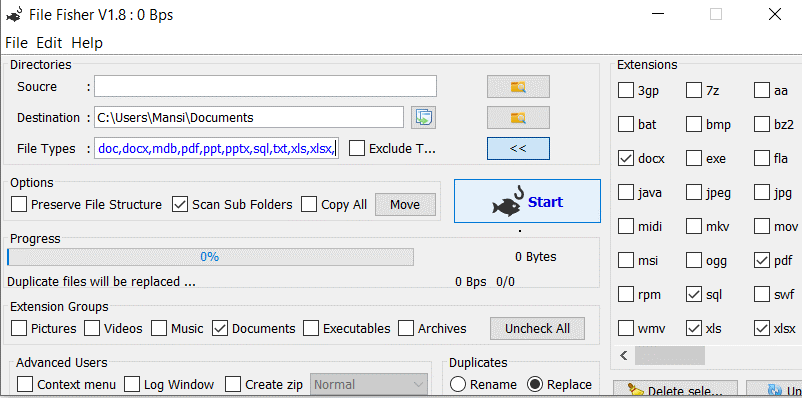Check the midi extension
Image resolution: width=802 pixels, height=398 pixels.
point(626,226)
